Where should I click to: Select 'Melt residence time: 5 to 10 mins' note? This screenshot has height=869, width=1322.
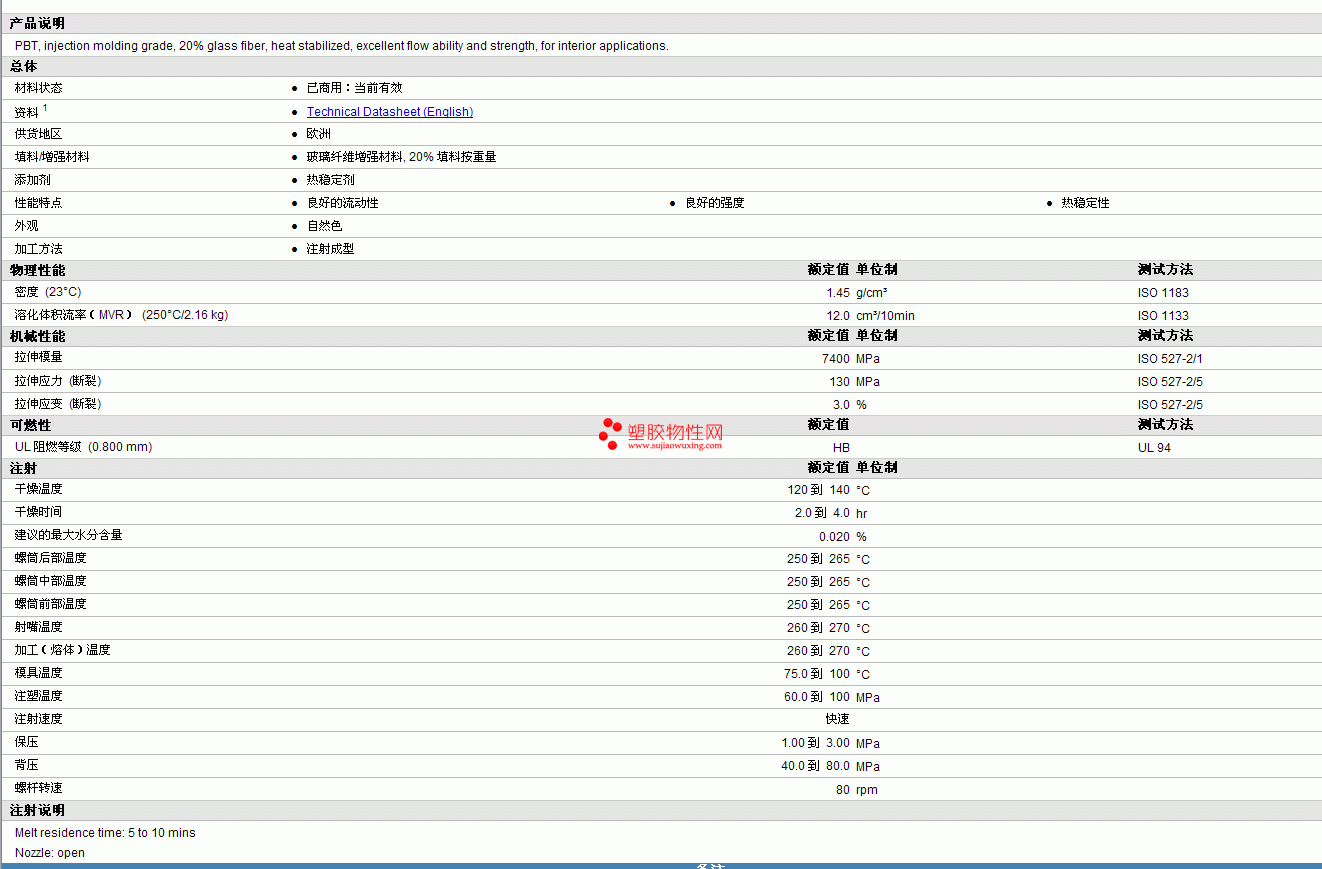pyautogui.click(x=105, y=833)
